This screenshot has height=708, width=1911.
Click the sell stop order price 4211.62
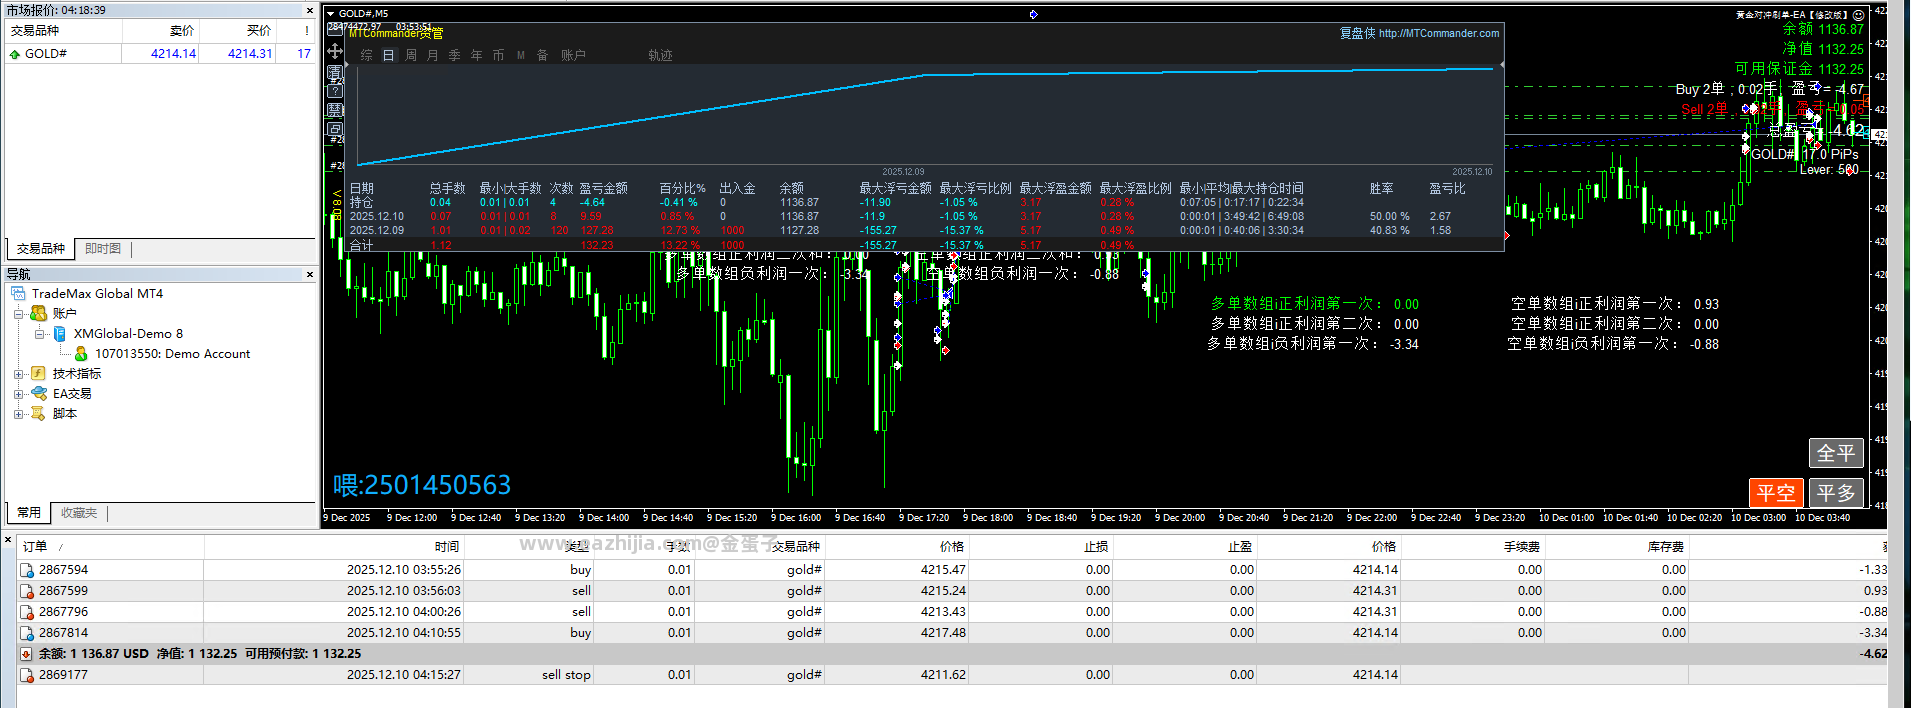943,675
